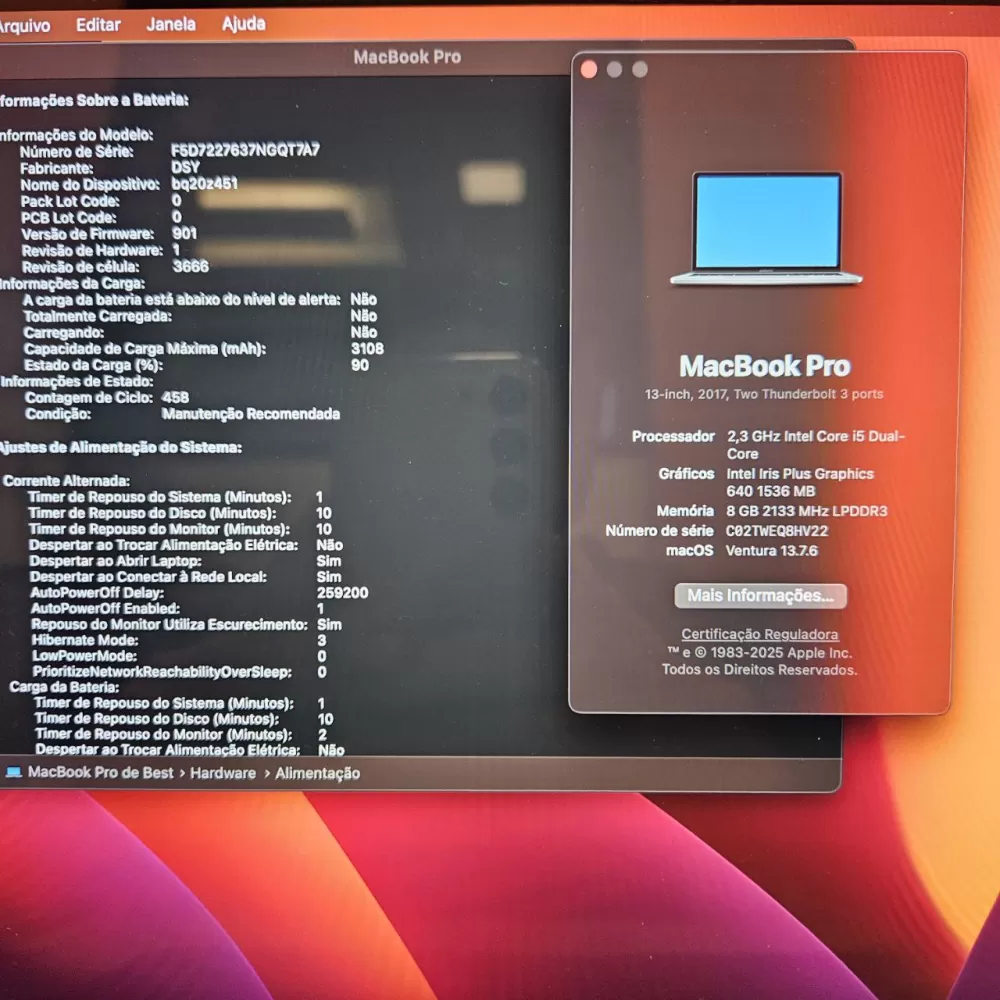Click the Repouso do Monitor Utiliza Escurecimento label

coord(169,625)
